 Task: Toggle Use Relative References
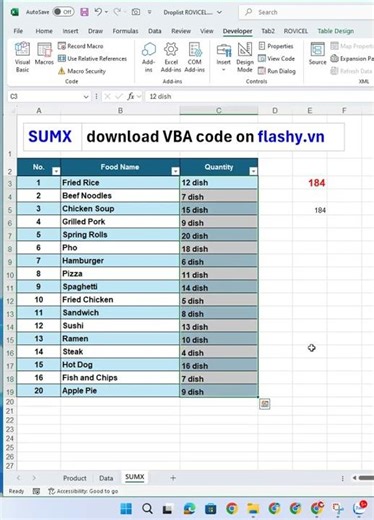pos(92,59)
